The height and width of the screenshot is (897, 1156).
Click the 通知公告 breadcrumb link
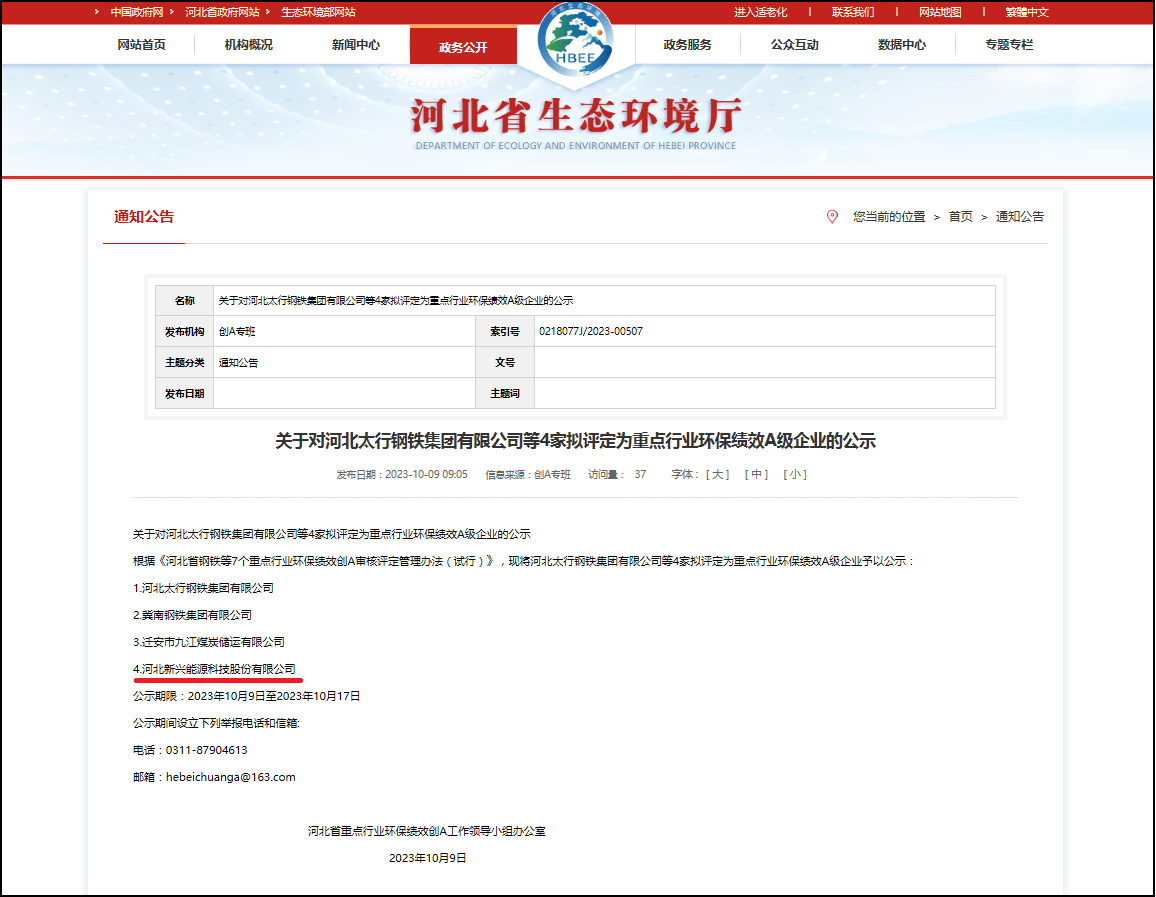[1020, 217]
